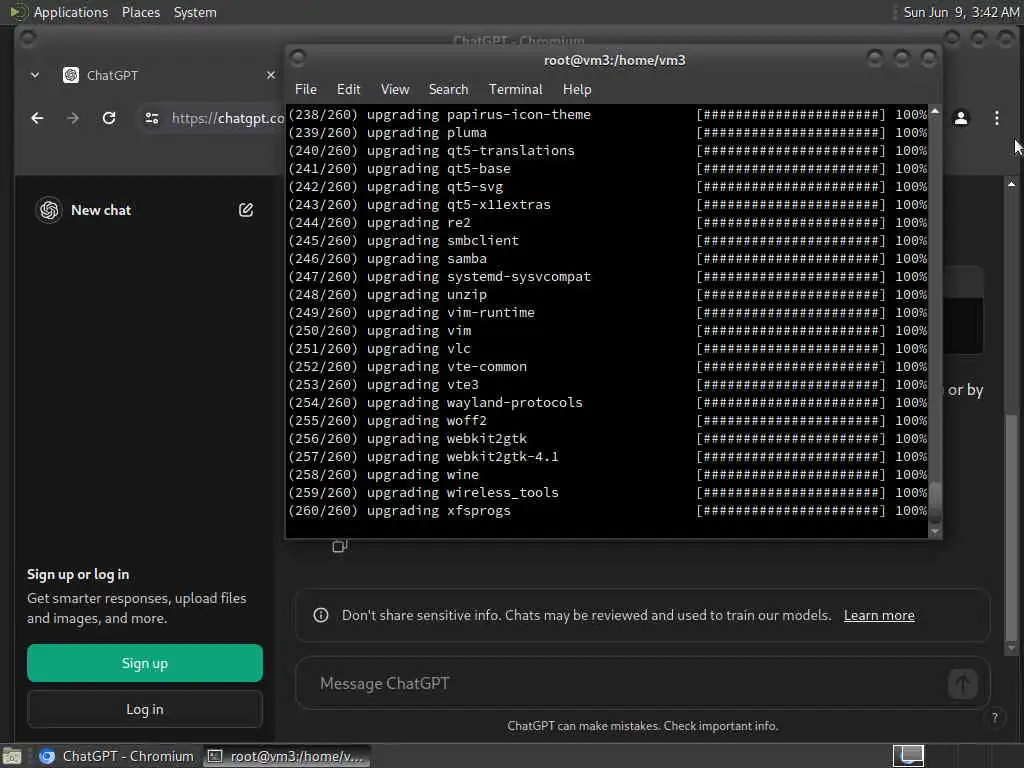Click the ChatGPT can make mistakes disclaimer
1024x768 pixels.
(x=643, y=726)
